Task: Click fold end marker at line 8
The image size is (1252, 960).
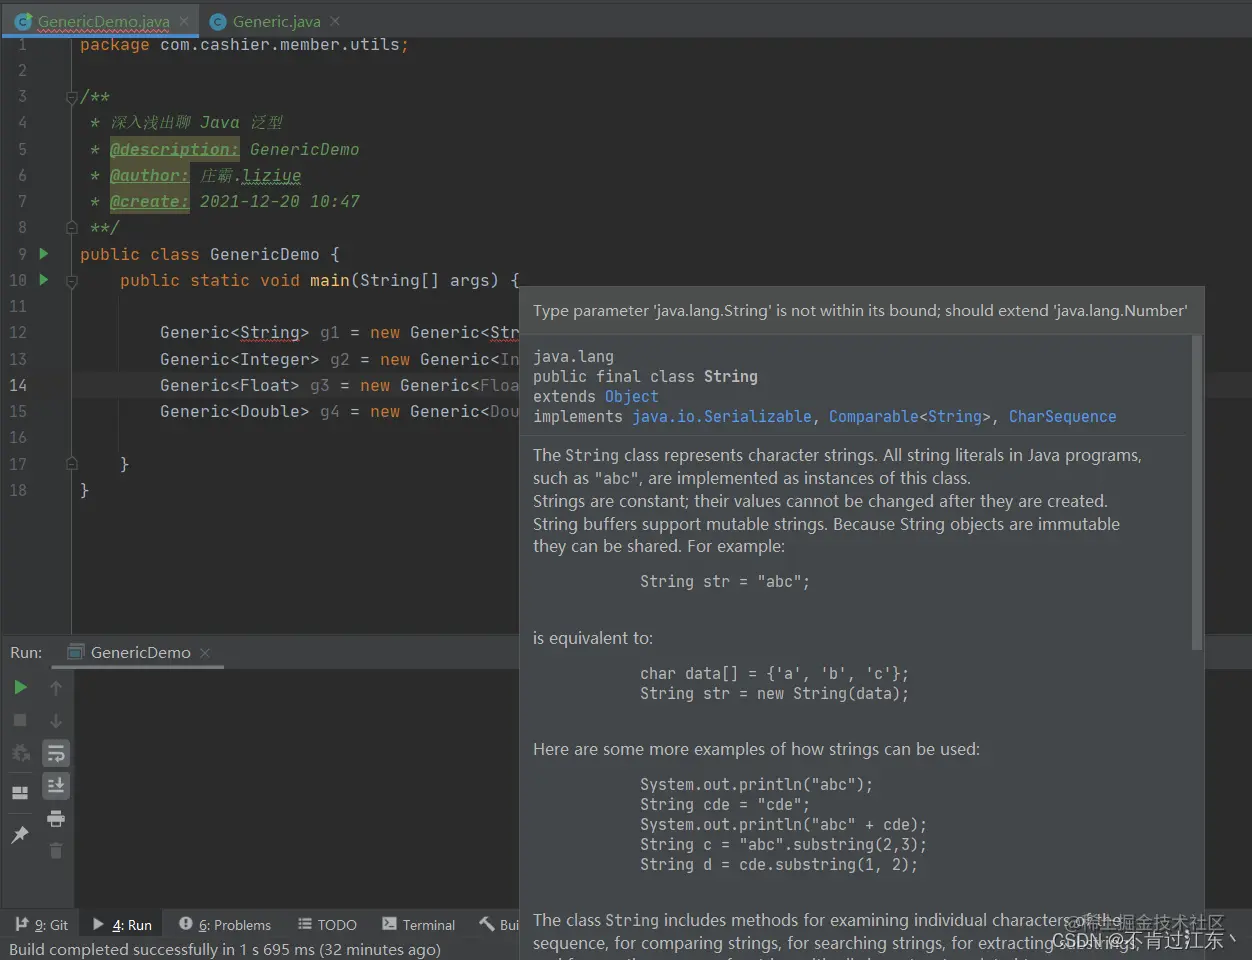Action: (x=71, y=227)
